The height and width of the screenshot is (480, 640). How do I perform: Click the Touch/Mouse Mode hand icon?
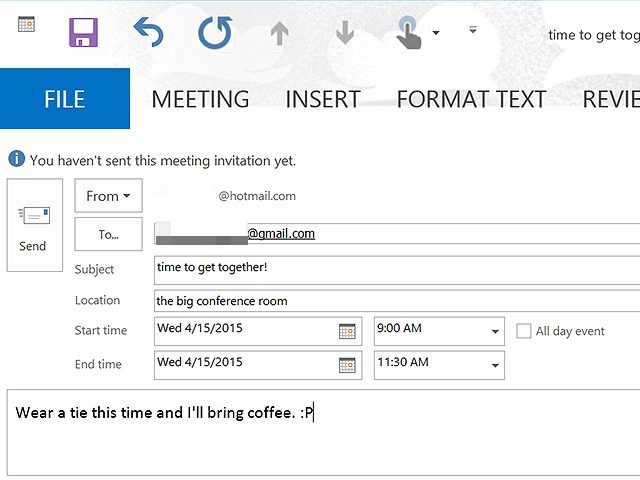pos(409,33)
